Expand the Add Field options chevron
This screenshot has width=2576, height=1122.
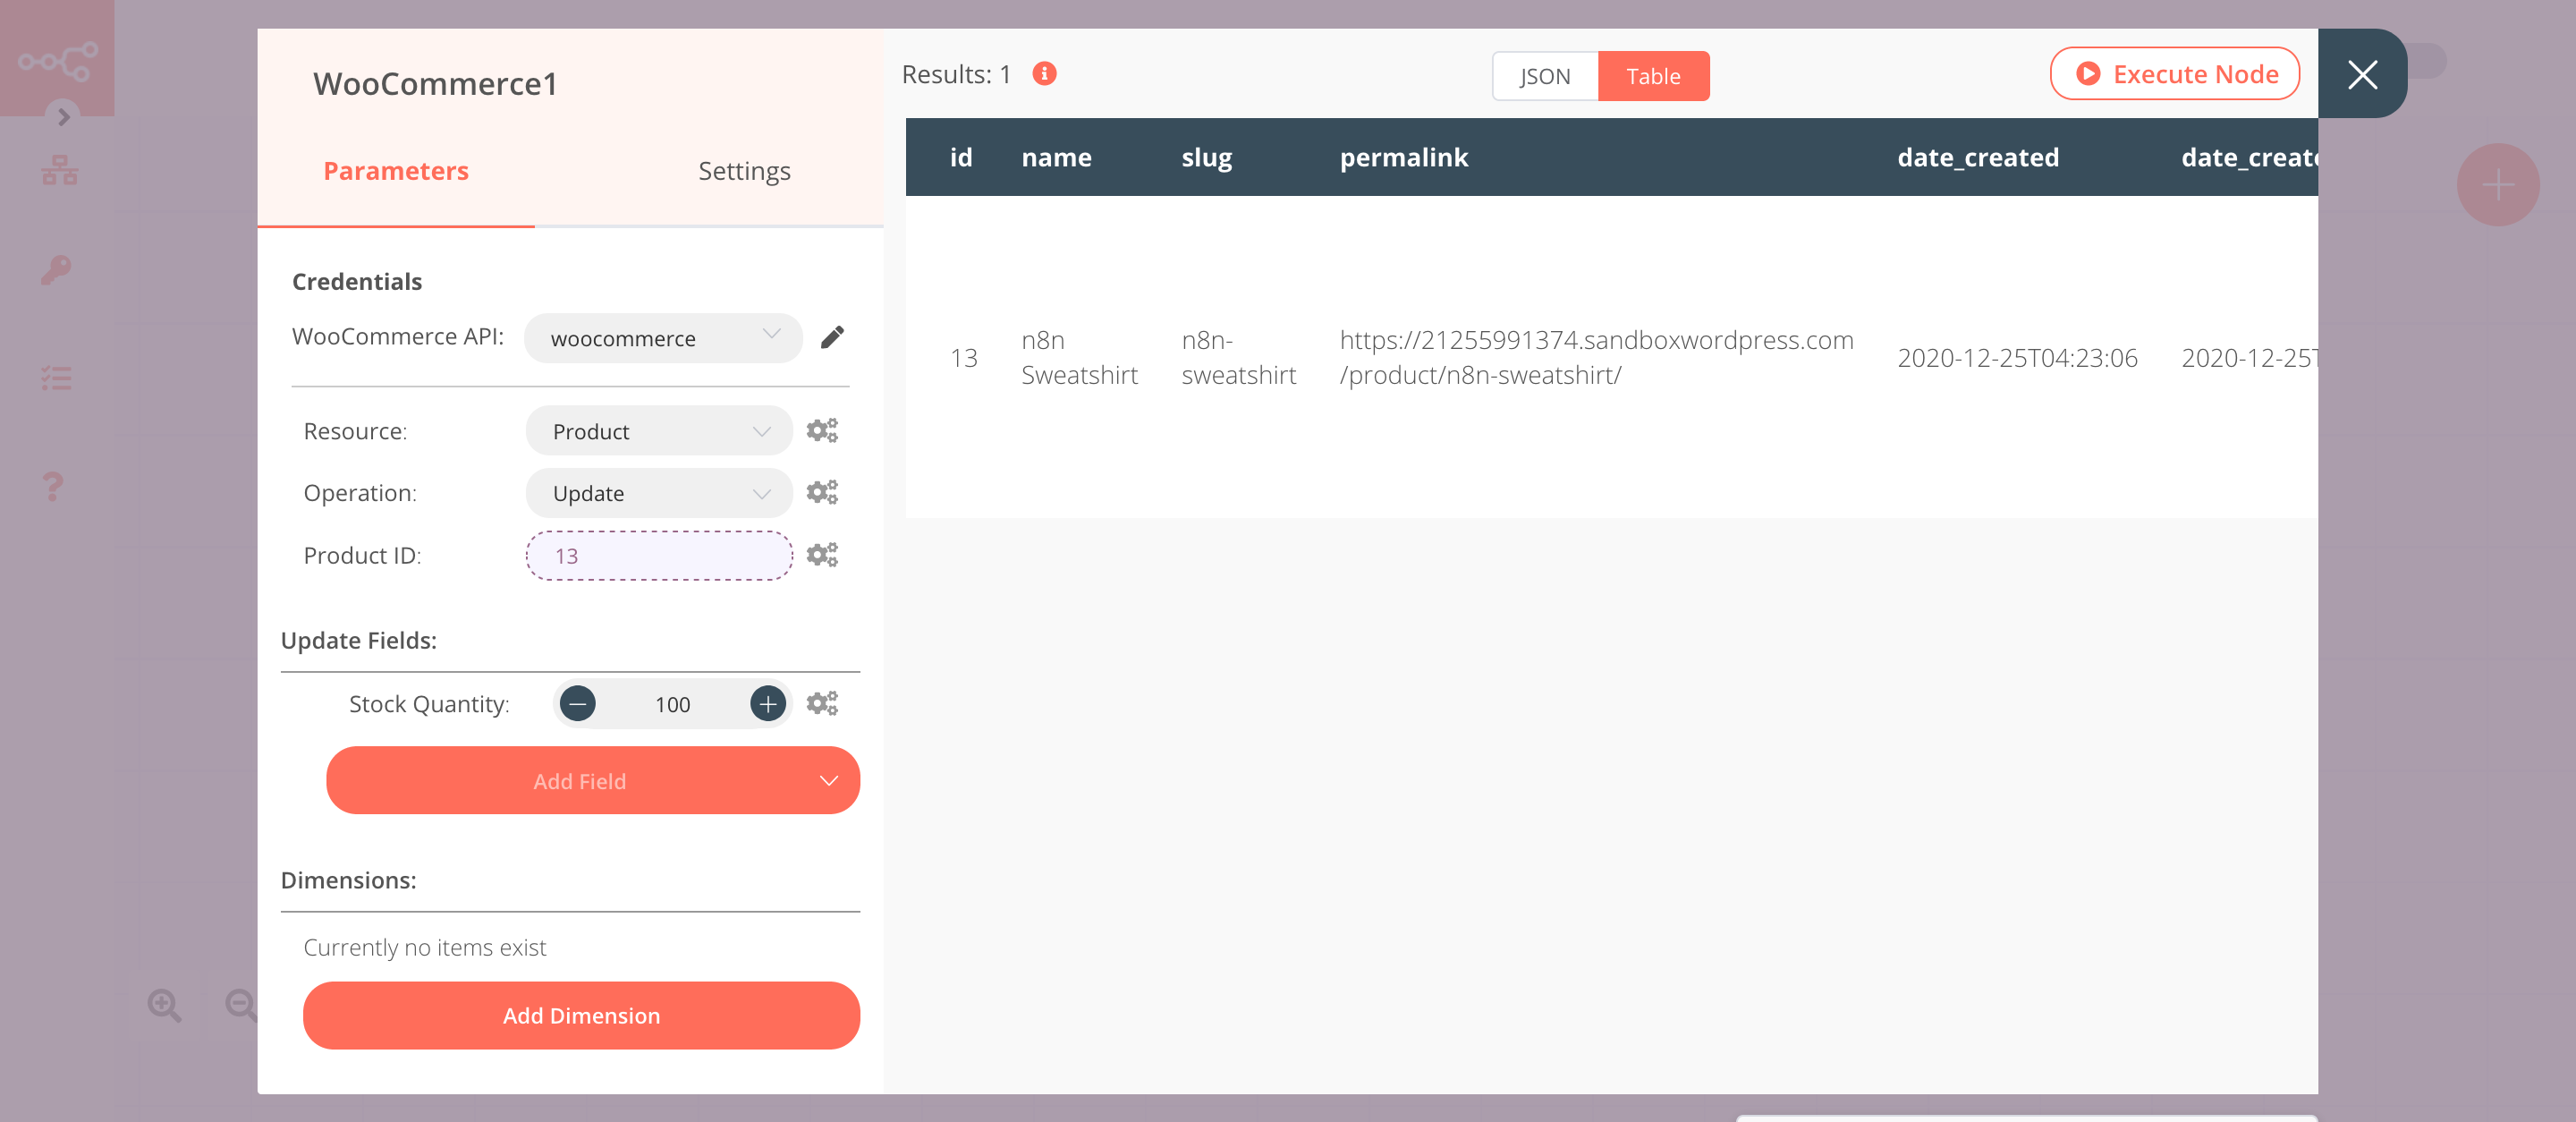[x=827, y=780]
